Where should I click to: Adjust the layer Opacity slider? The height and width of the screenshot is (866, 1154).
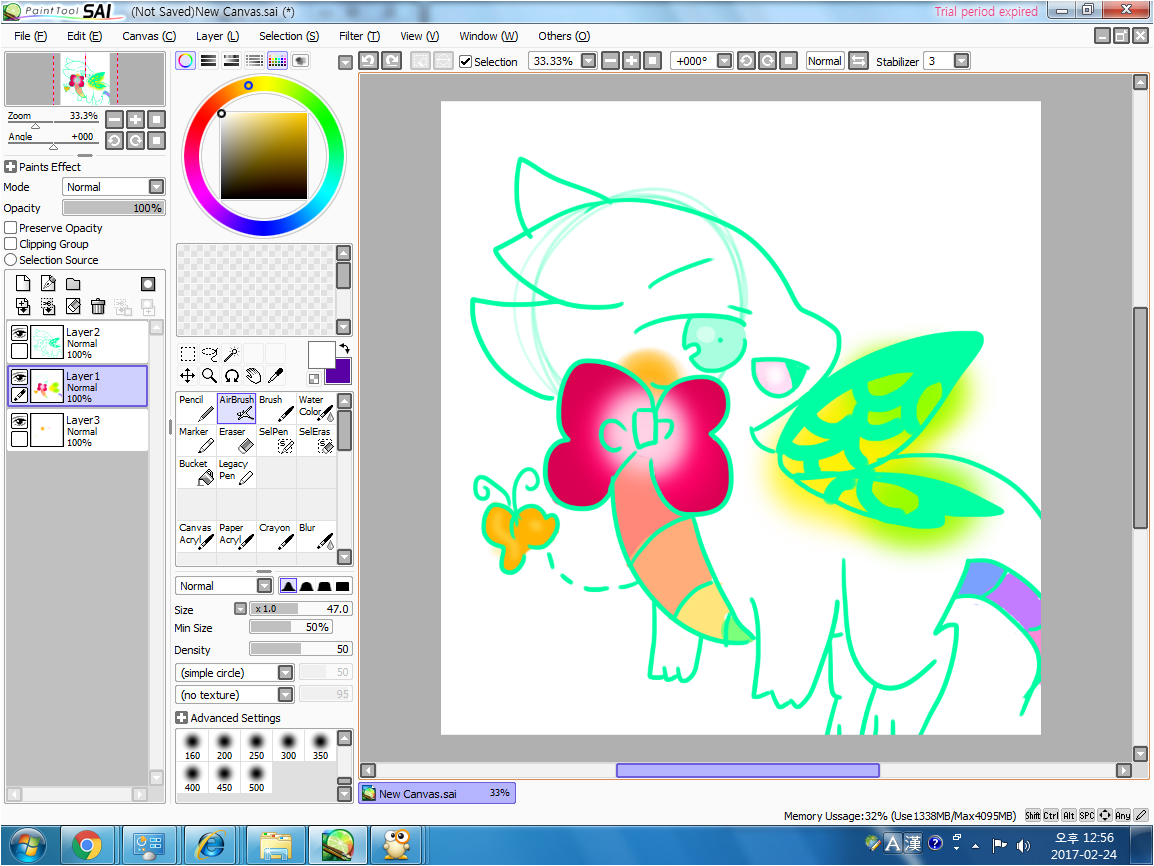113,208
